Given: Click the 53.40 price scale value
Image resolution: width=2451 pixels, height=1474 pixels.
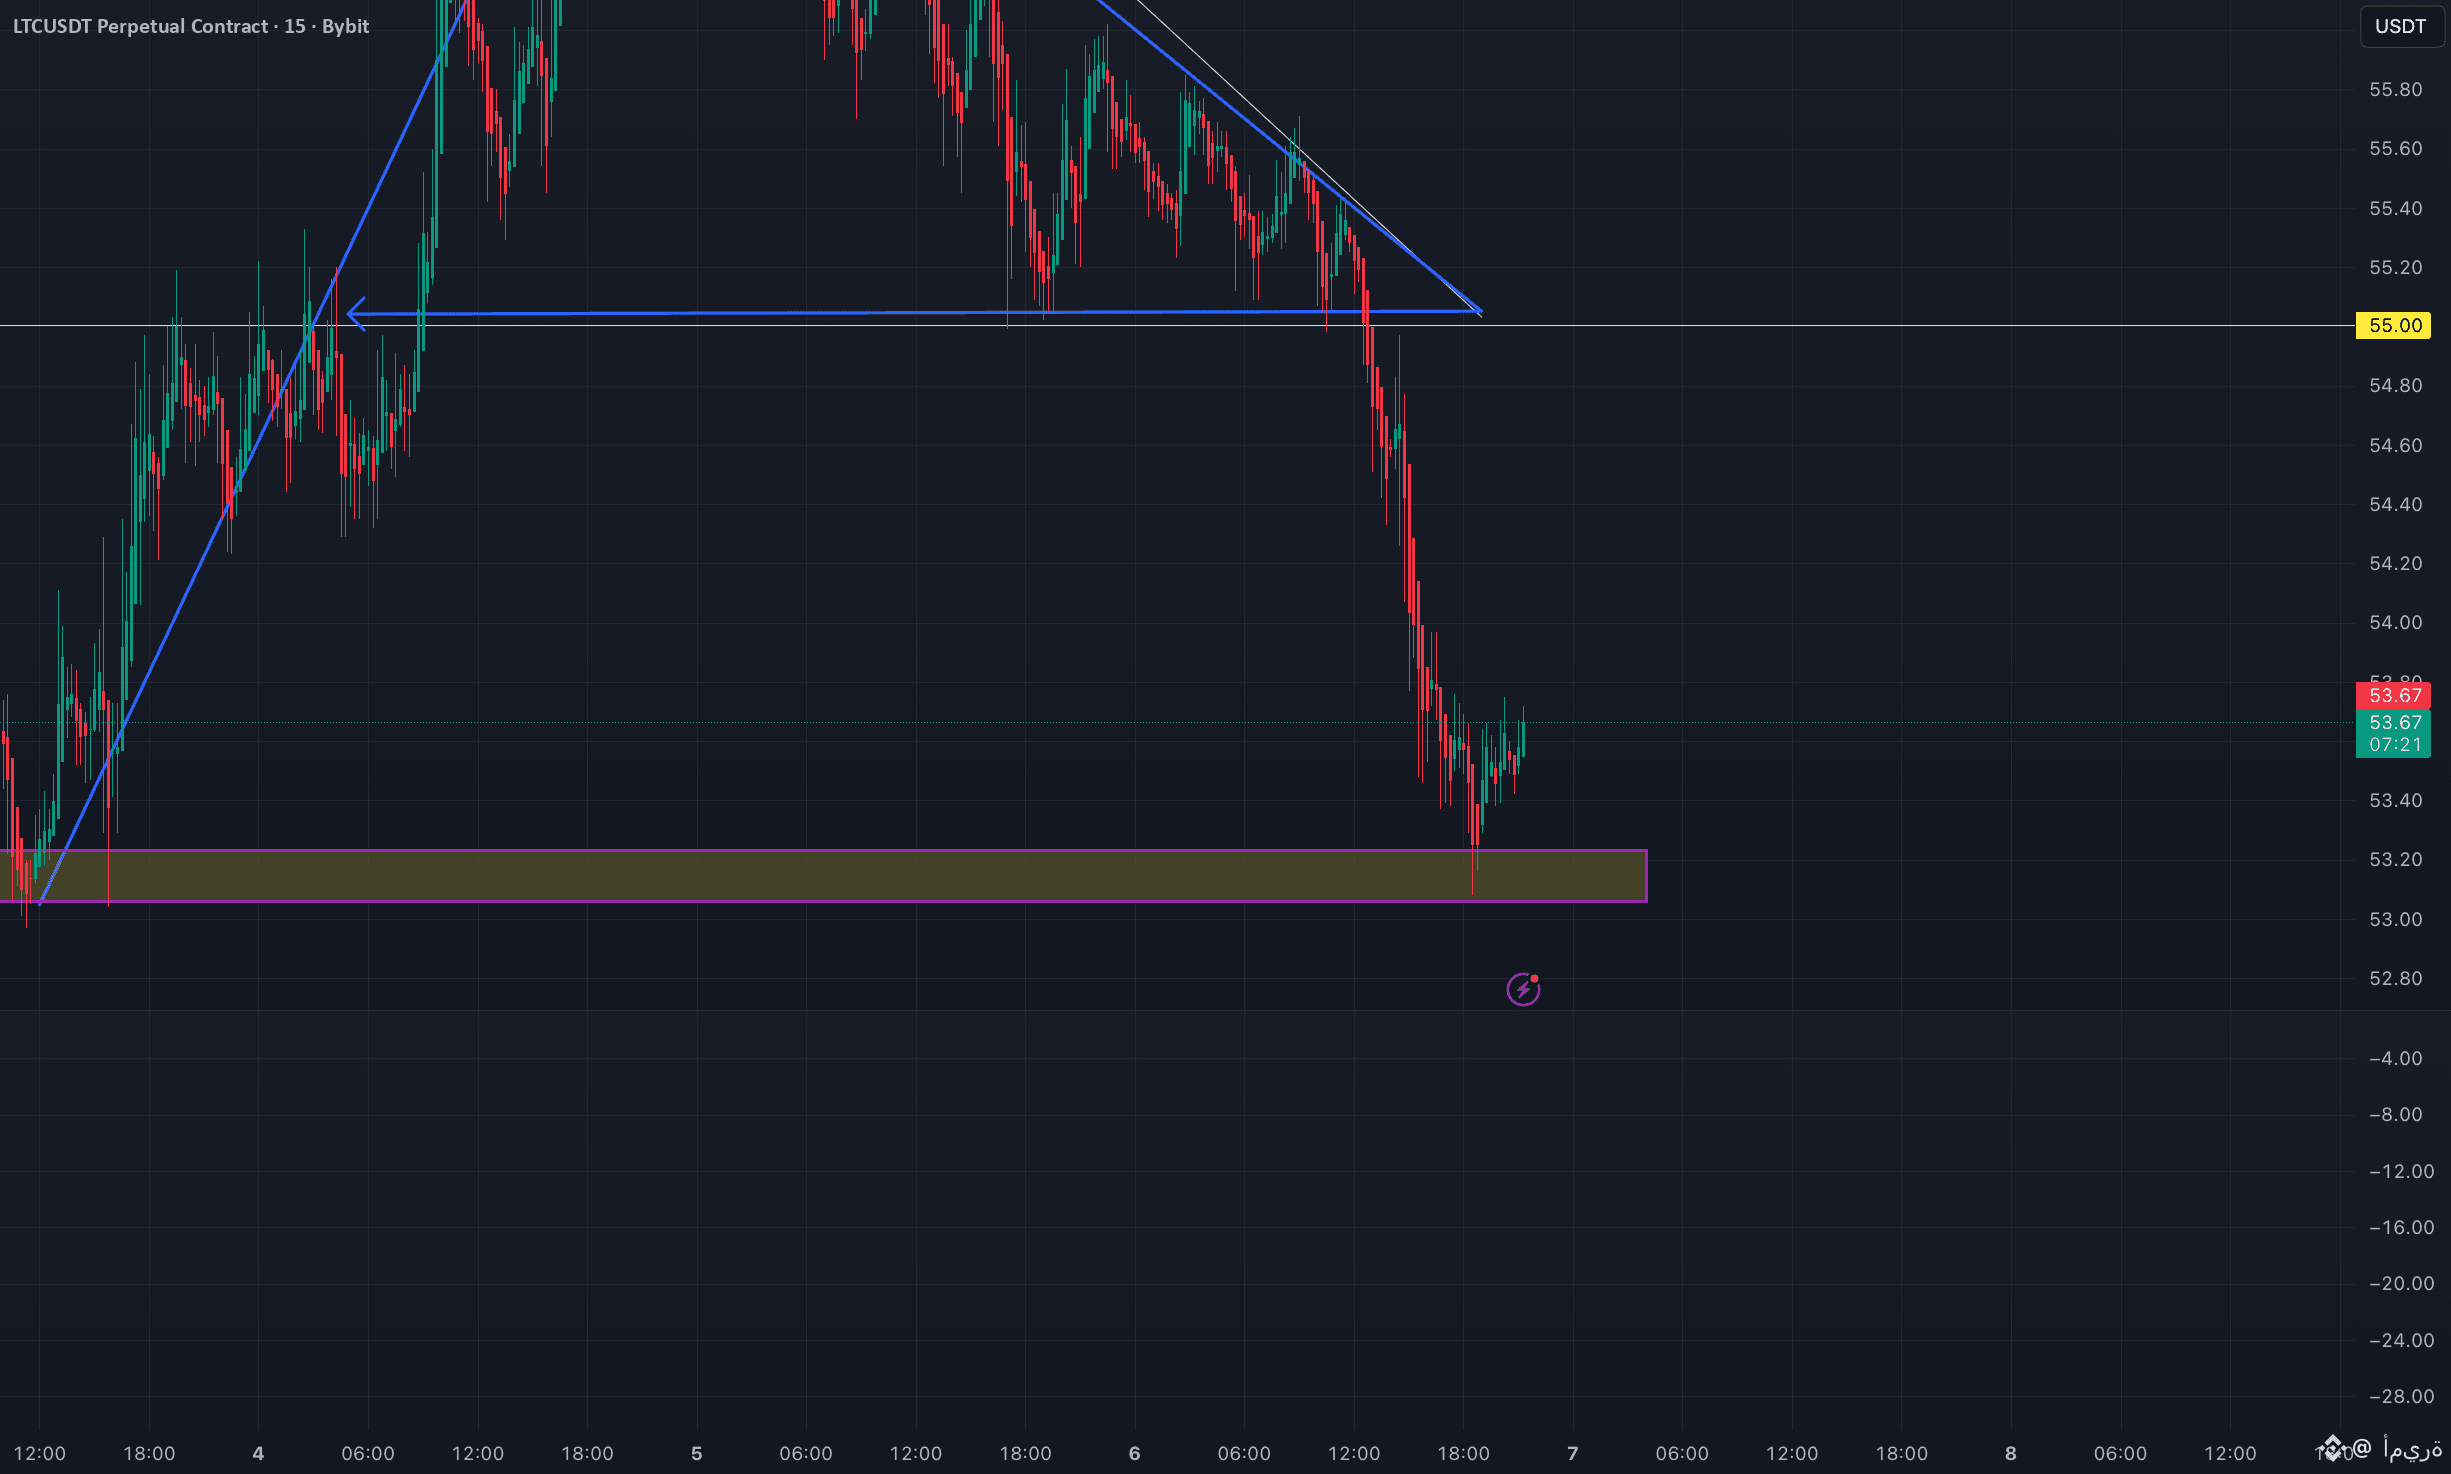Looking at the screenshot, I should point(2395,800).
